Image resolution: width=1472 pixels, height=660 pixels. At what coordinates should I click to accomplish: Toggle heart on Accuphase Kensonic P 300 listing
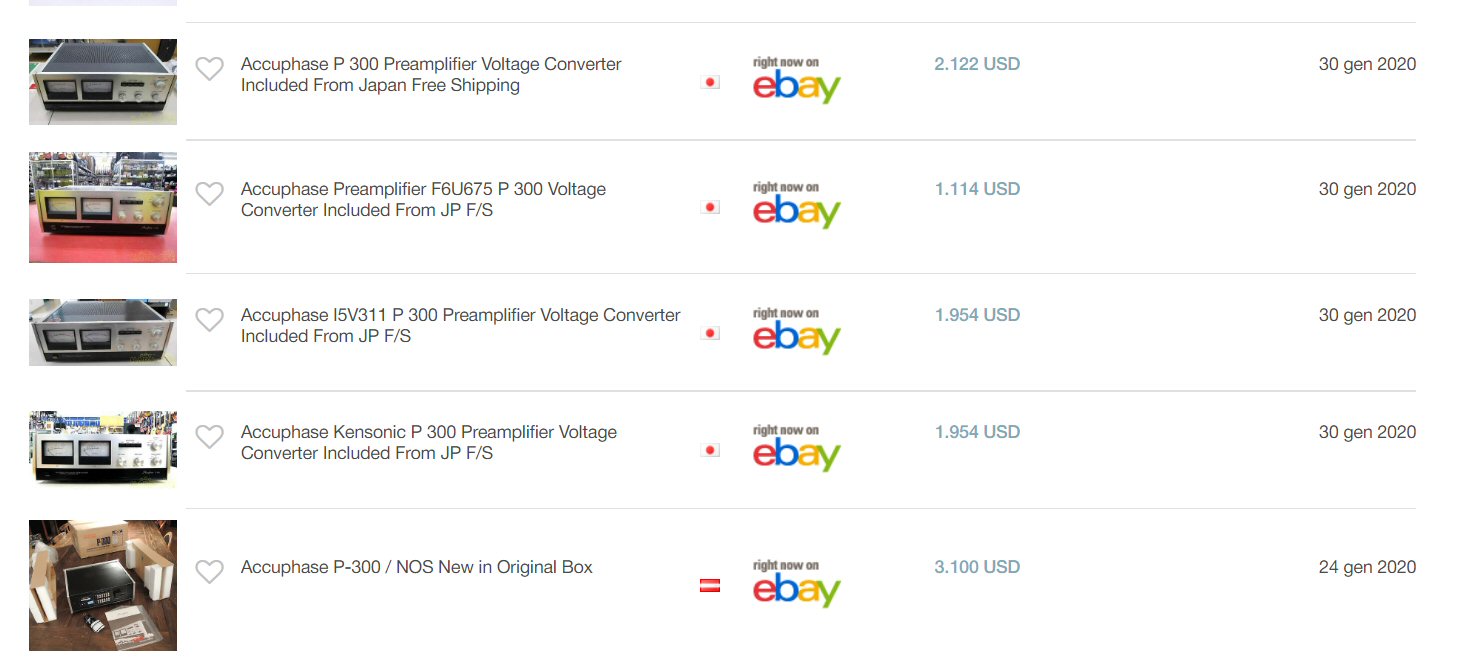(209, 437)
